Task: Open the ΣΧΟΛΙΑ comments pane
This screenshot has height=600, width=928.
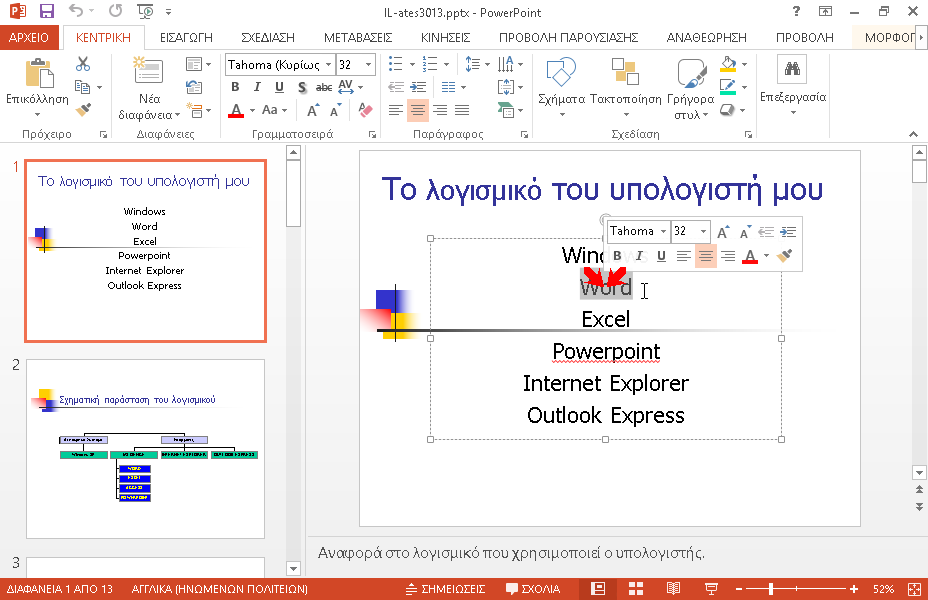Action: (533, 589)
